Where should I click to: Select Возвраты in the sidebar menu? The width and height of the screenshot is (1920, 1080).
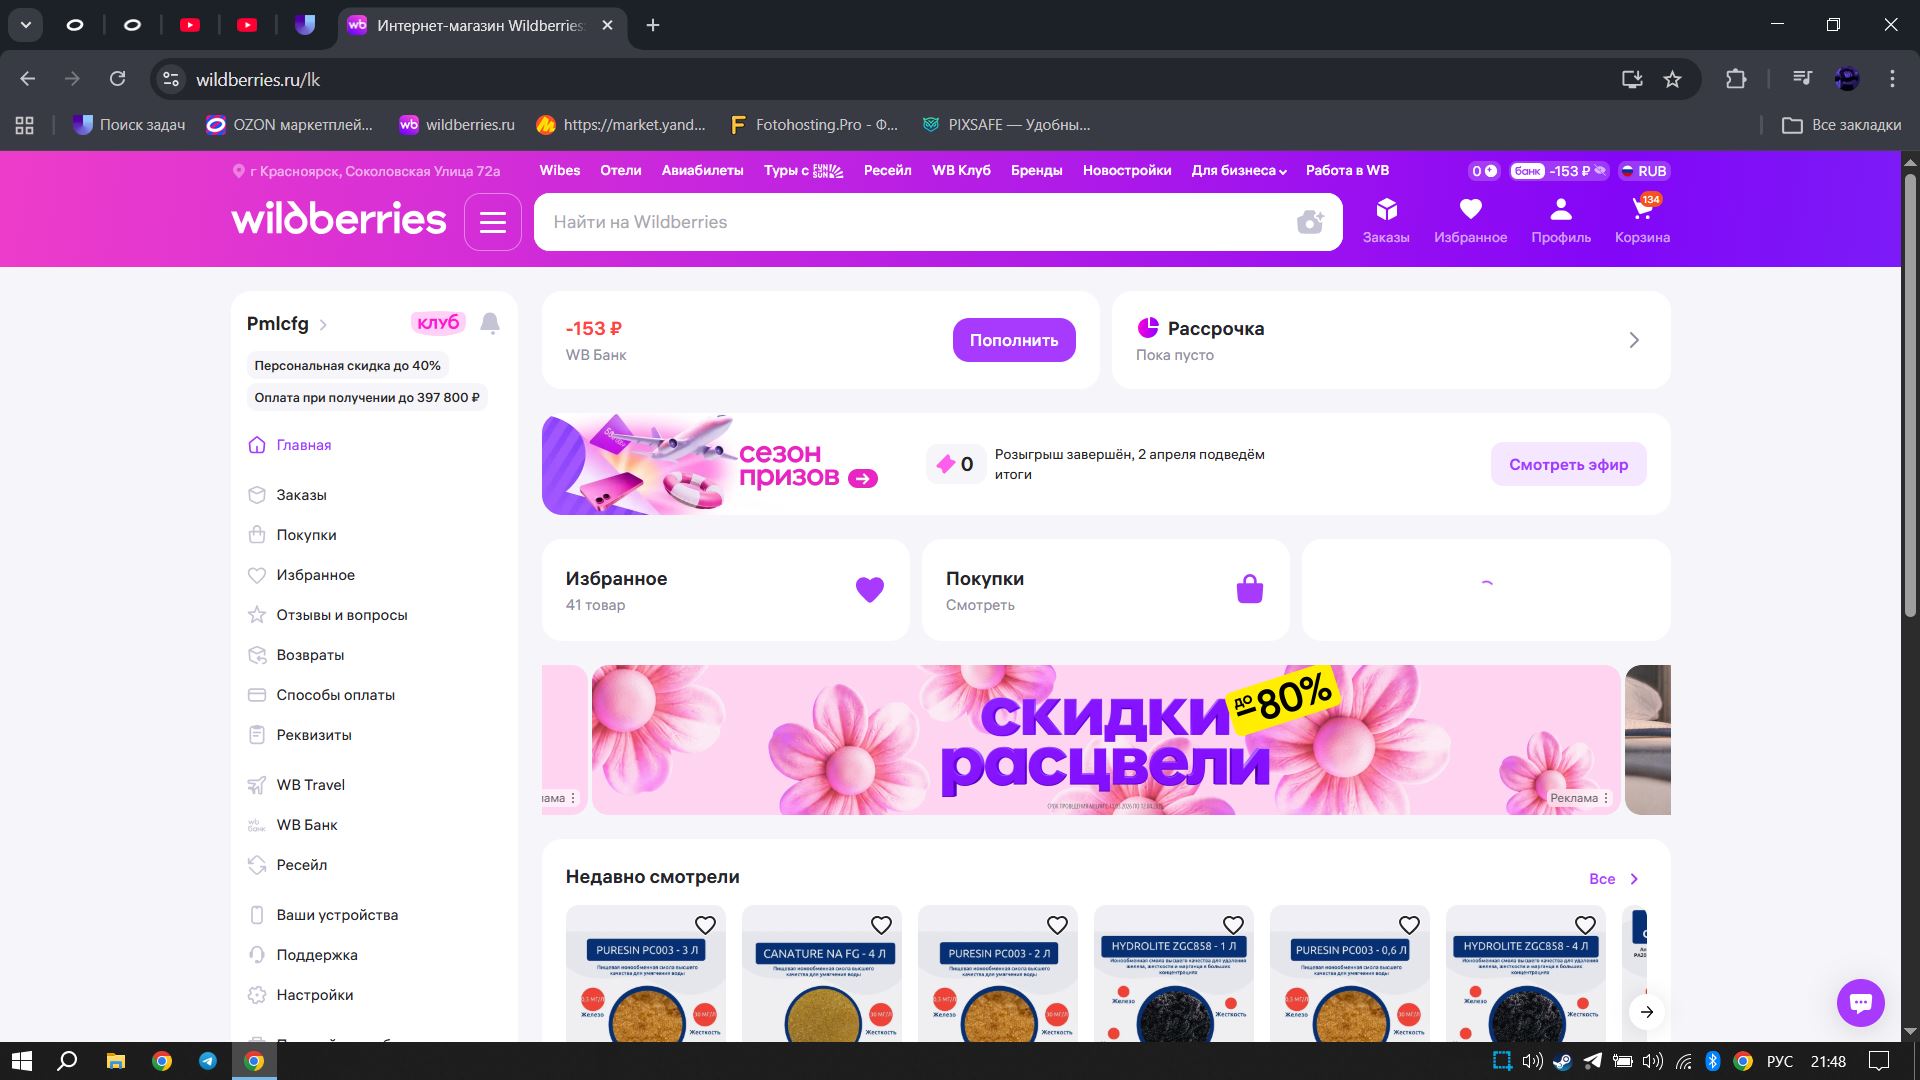310,655
